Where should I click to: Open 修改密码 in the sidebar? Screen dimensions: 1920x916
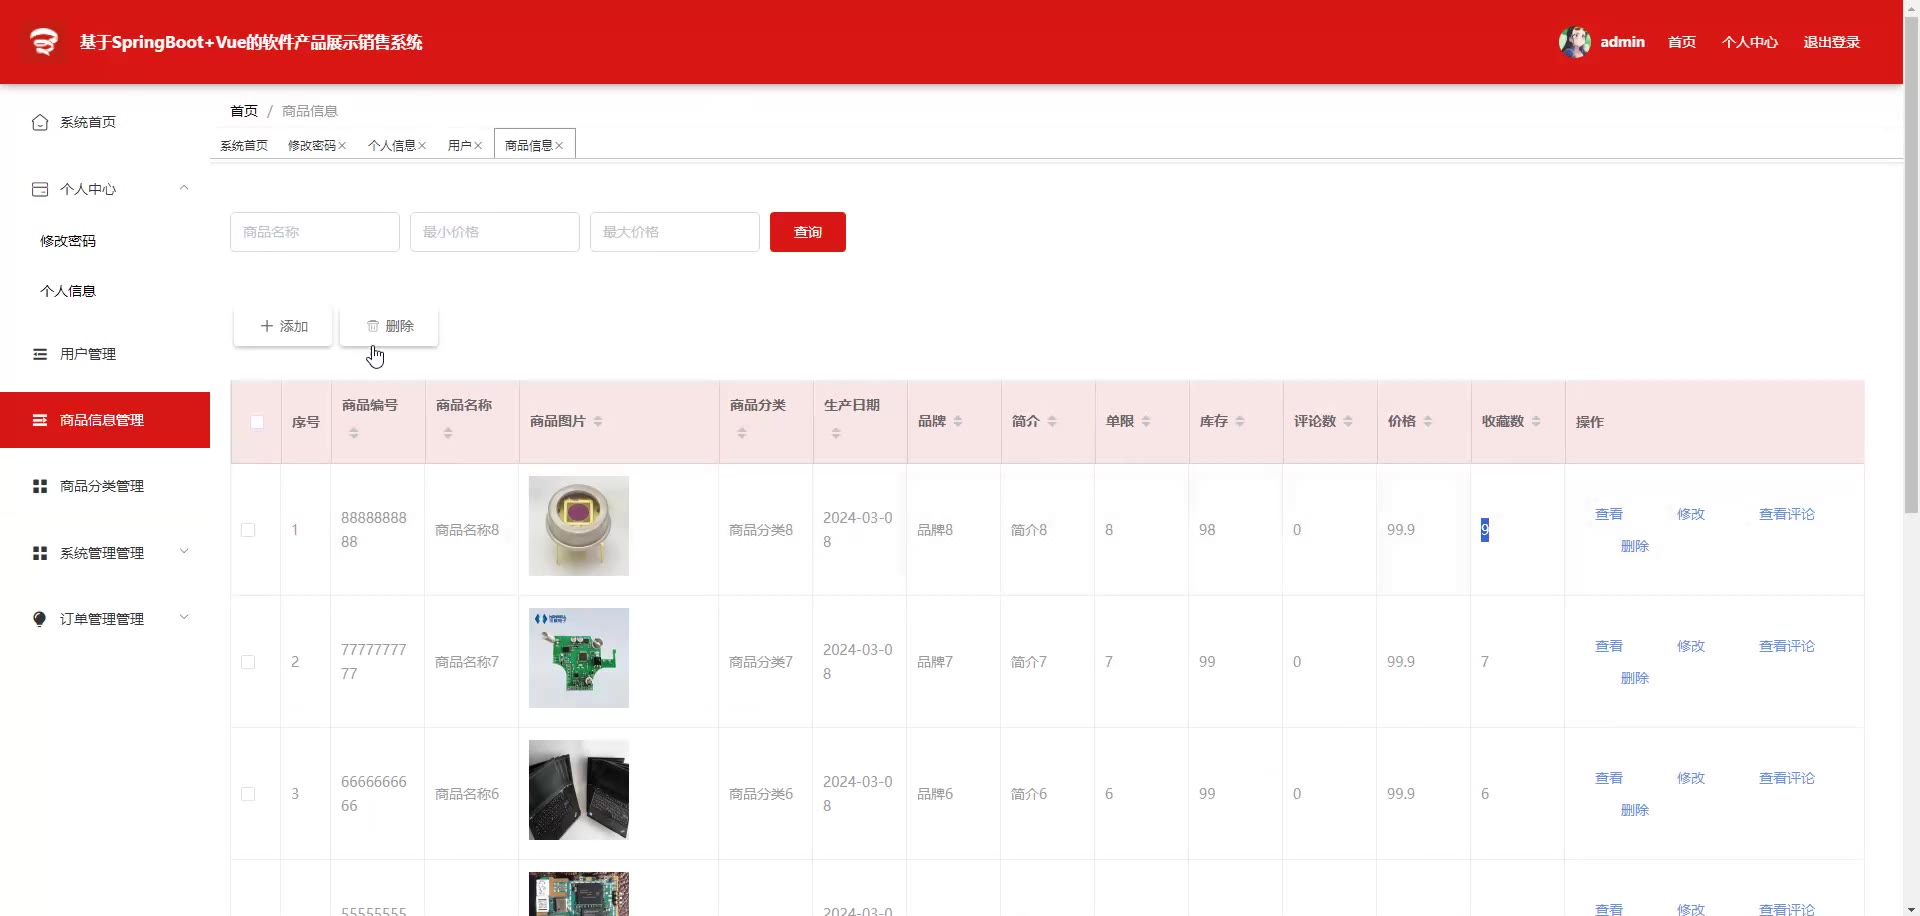(x=68, y=241)
